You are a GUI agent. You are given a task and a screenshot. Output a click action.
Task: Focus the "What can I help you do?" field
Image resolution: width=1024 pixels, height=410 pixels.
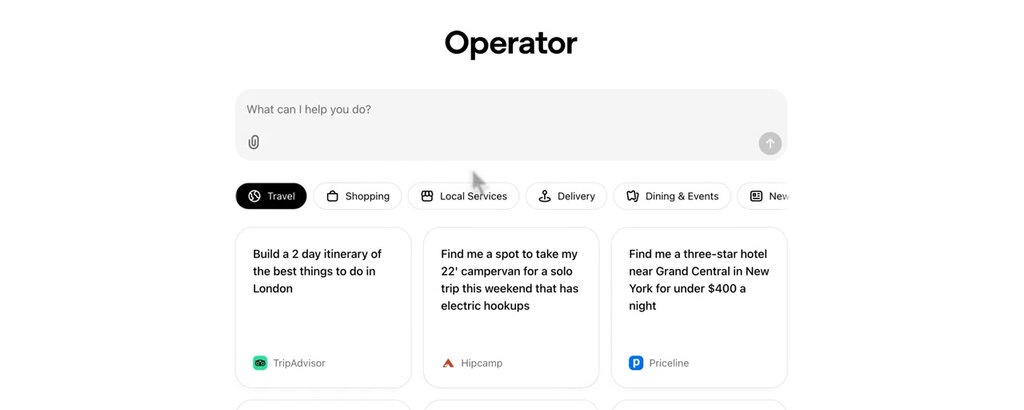511,110
